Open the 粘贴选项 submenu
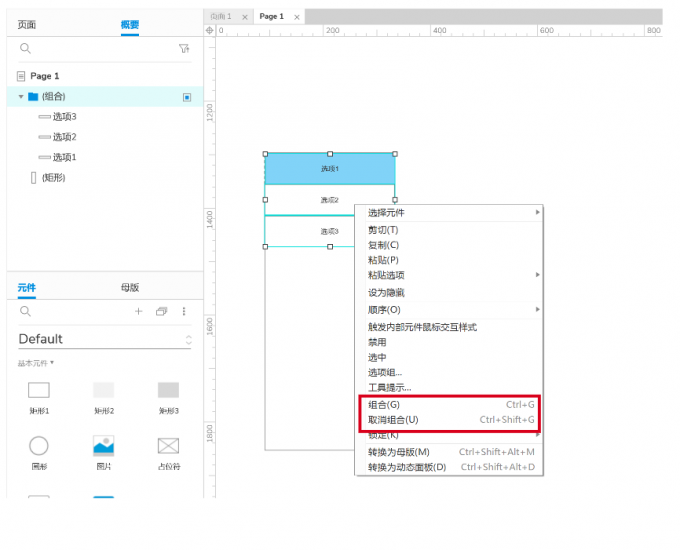 pyautogui.click(x=449, y=275)
